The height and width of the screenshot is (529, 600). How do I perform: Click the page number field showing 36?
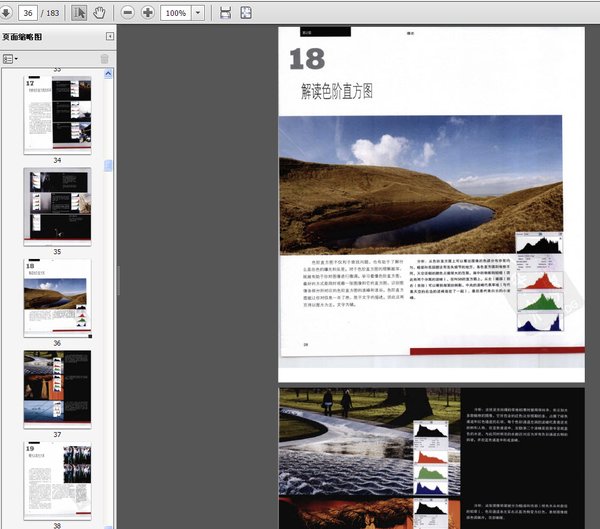click(28, 13)
